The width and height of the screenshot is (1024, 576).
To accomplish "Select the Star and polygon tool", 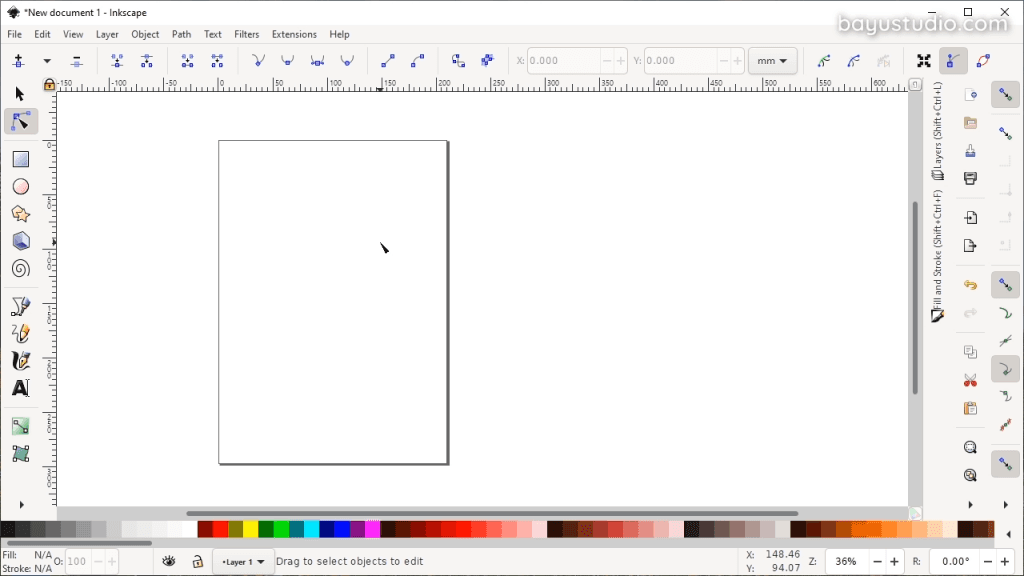I will pos(21,214).
